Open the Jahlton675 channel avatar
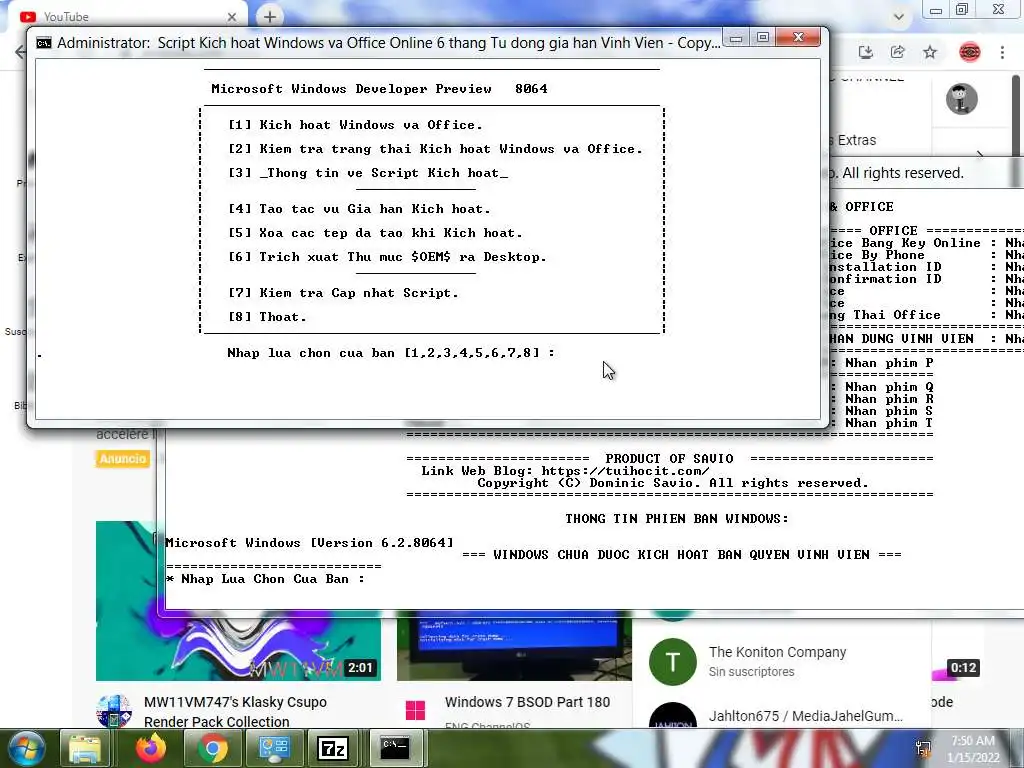Image resolution: width=1024 pixels, height=768 pixels. [x=673, y=716]
